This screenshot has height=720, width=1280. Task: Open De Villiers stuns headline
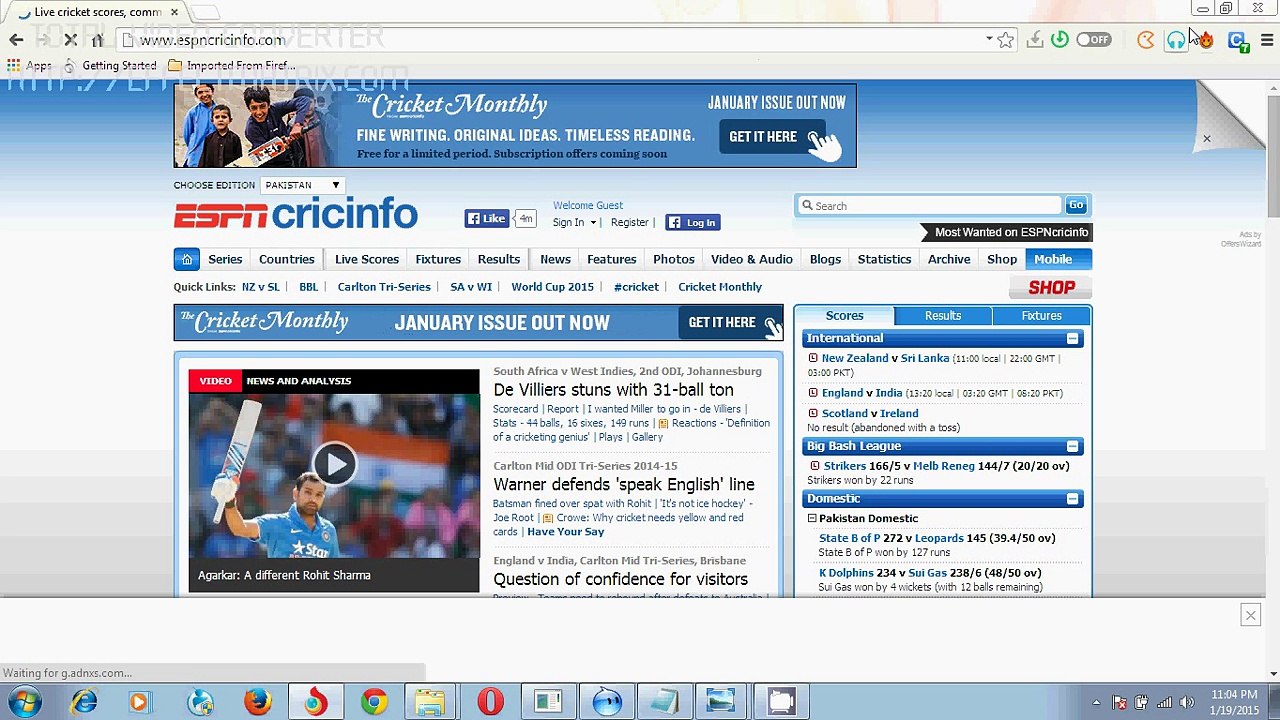[613, 390]
